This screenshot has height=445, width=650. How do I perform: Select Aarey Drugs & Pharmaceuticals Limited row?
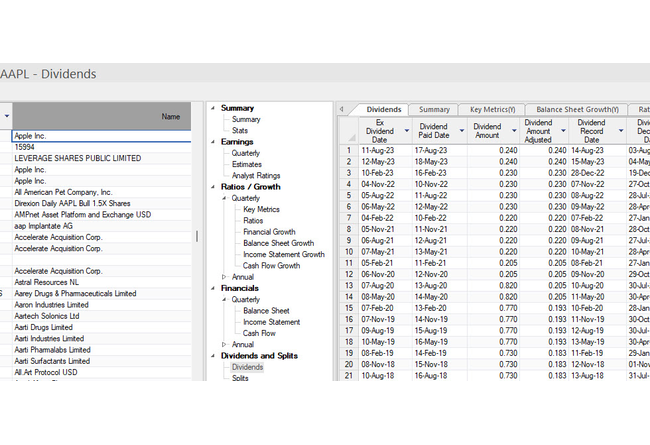click(102, 294)
